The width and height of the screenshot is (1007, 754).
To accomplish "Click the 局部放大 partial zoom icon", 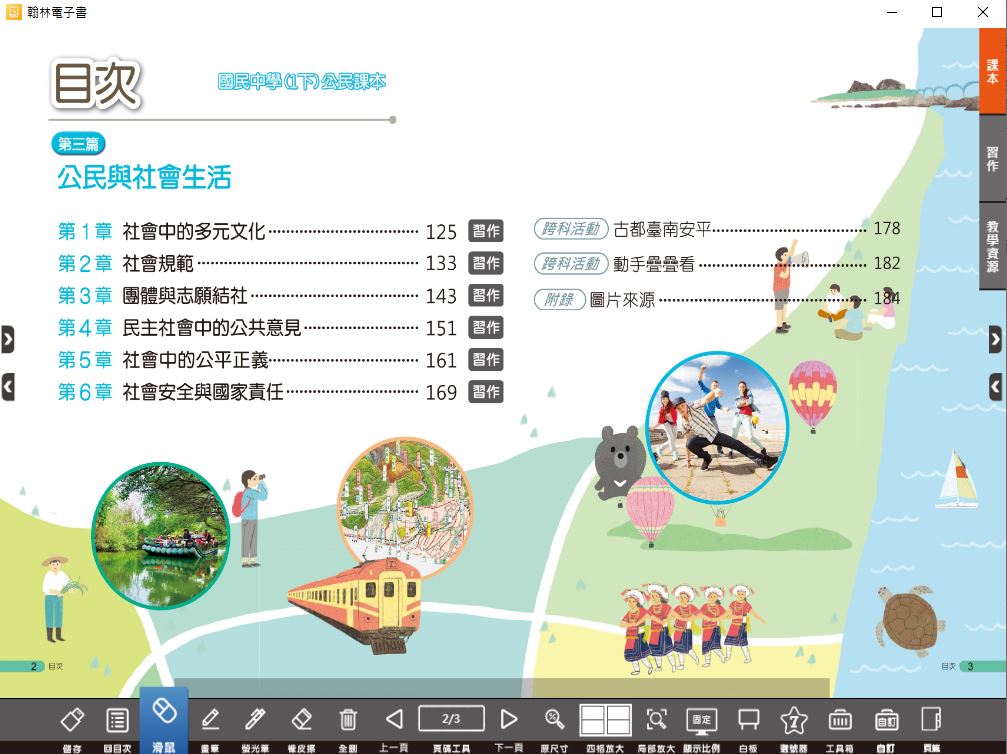I will coord(656,720).
